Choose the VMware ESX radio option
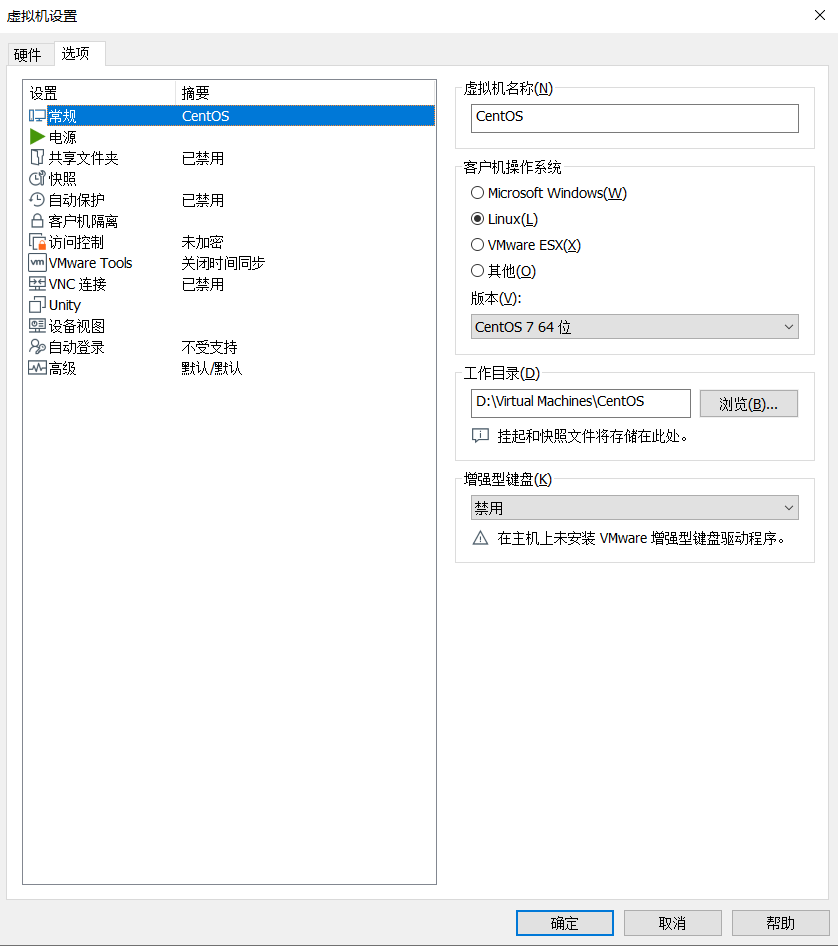This screenshot has width=838, height=946. pos(477,245)
